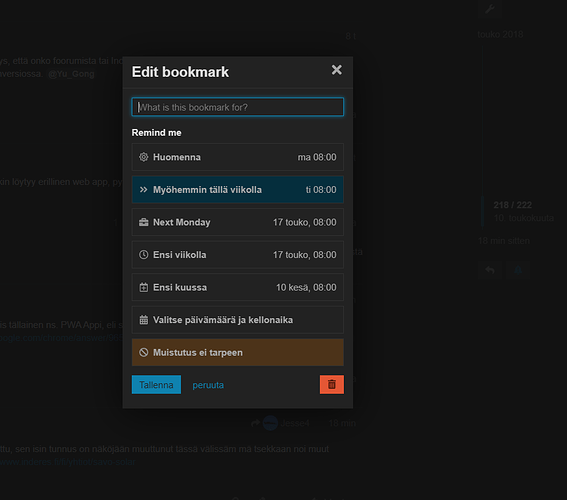The height and width of the screenshot is (500, 567).
Task: Click the sun icon beside Huomenna
Action: pos(144,157)
